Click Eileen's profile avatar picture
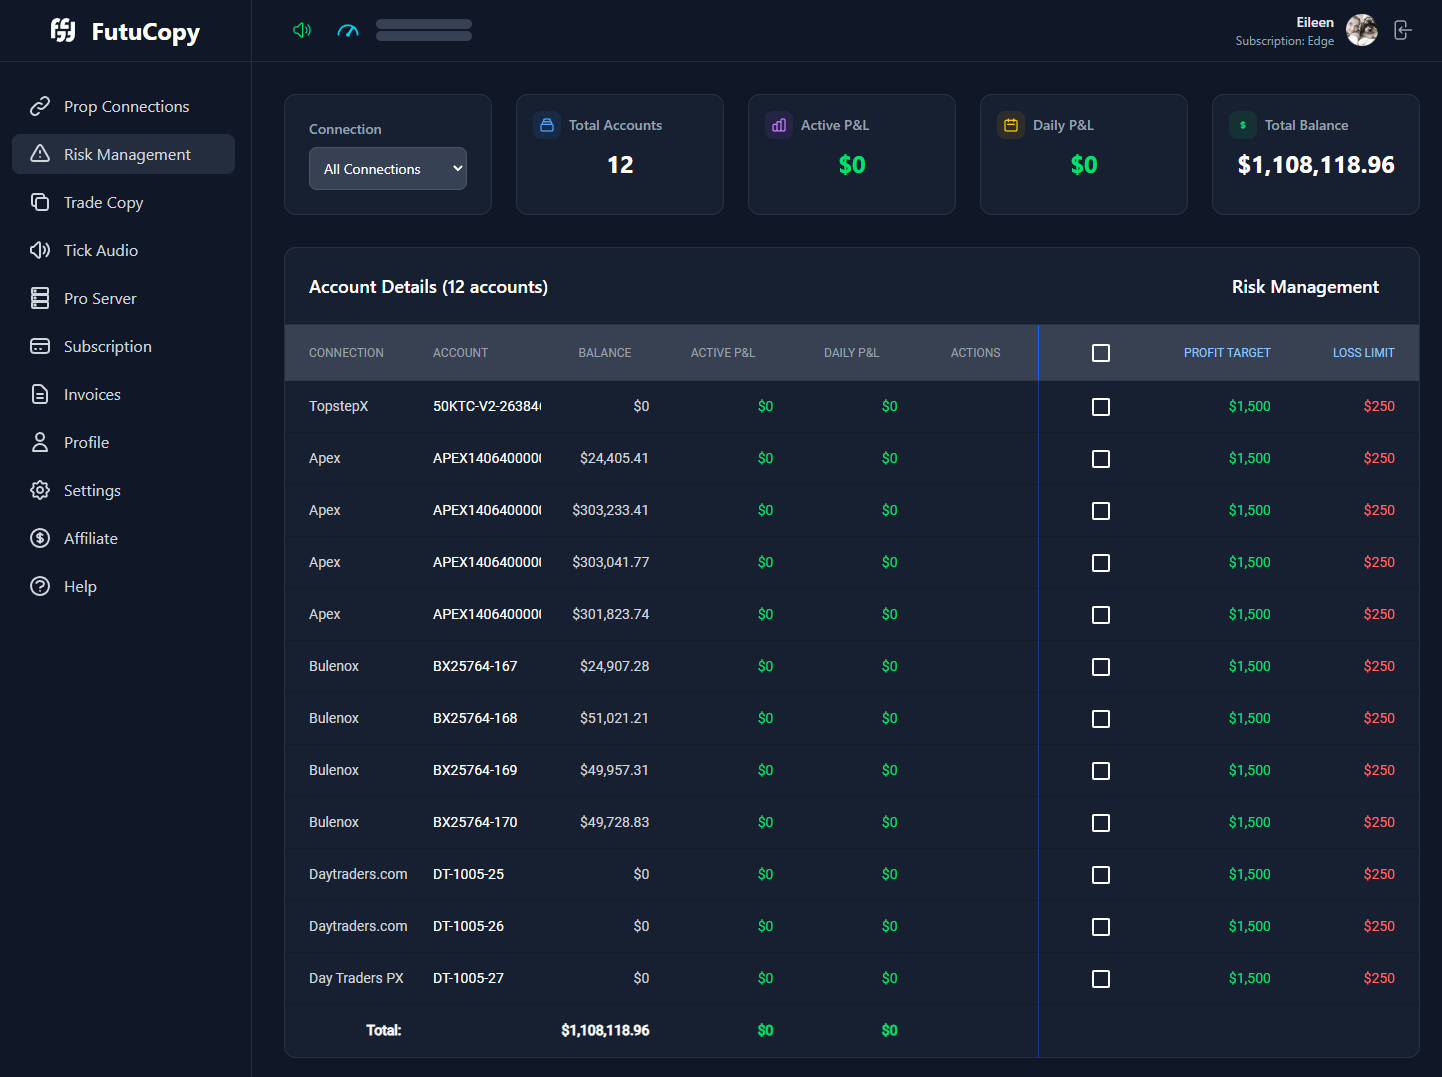 (1361, 30)
